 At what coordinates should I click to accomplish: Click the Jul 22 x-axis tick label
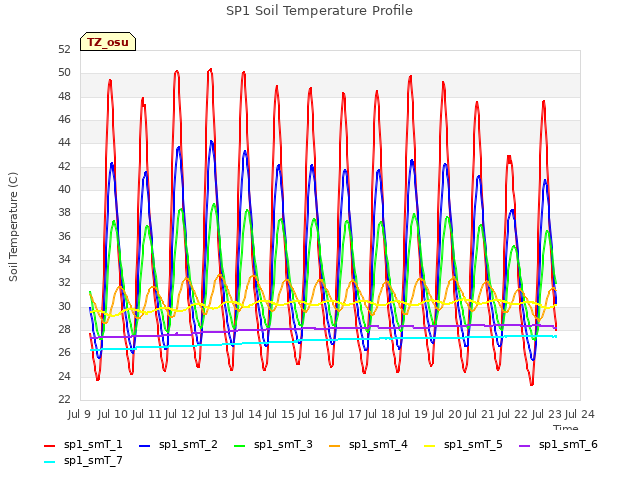[513, 414]
